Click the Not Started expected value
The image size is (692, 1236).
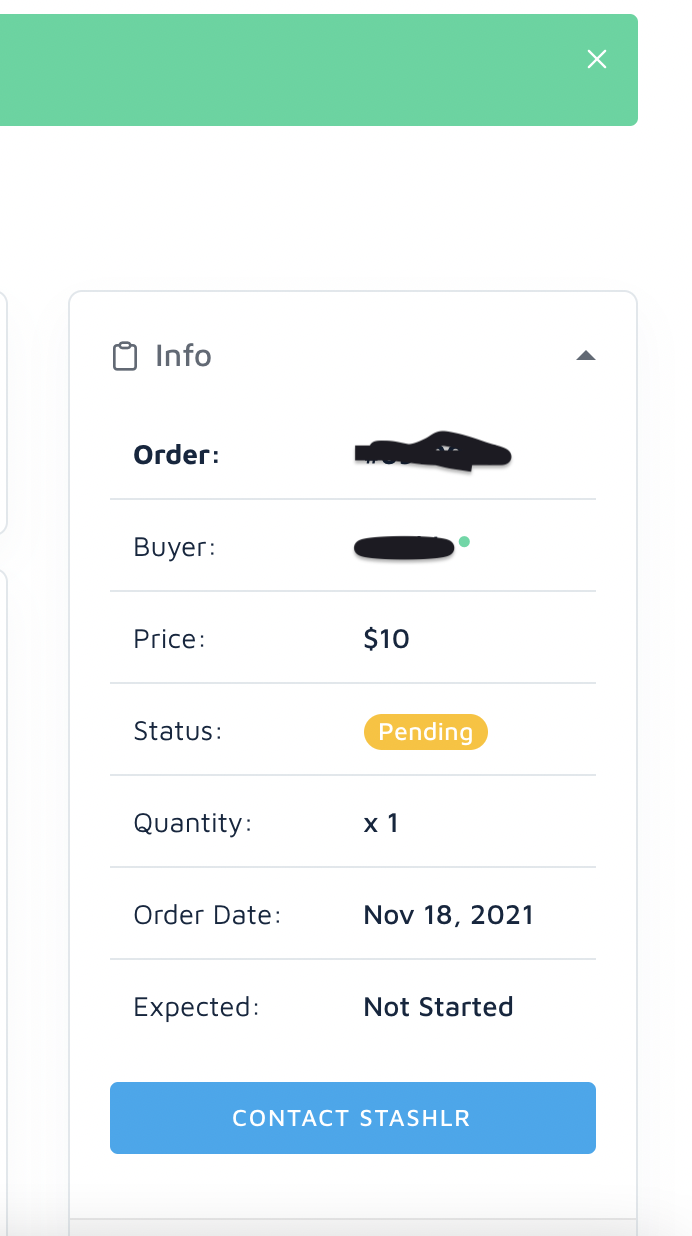tap(438, 1007)
